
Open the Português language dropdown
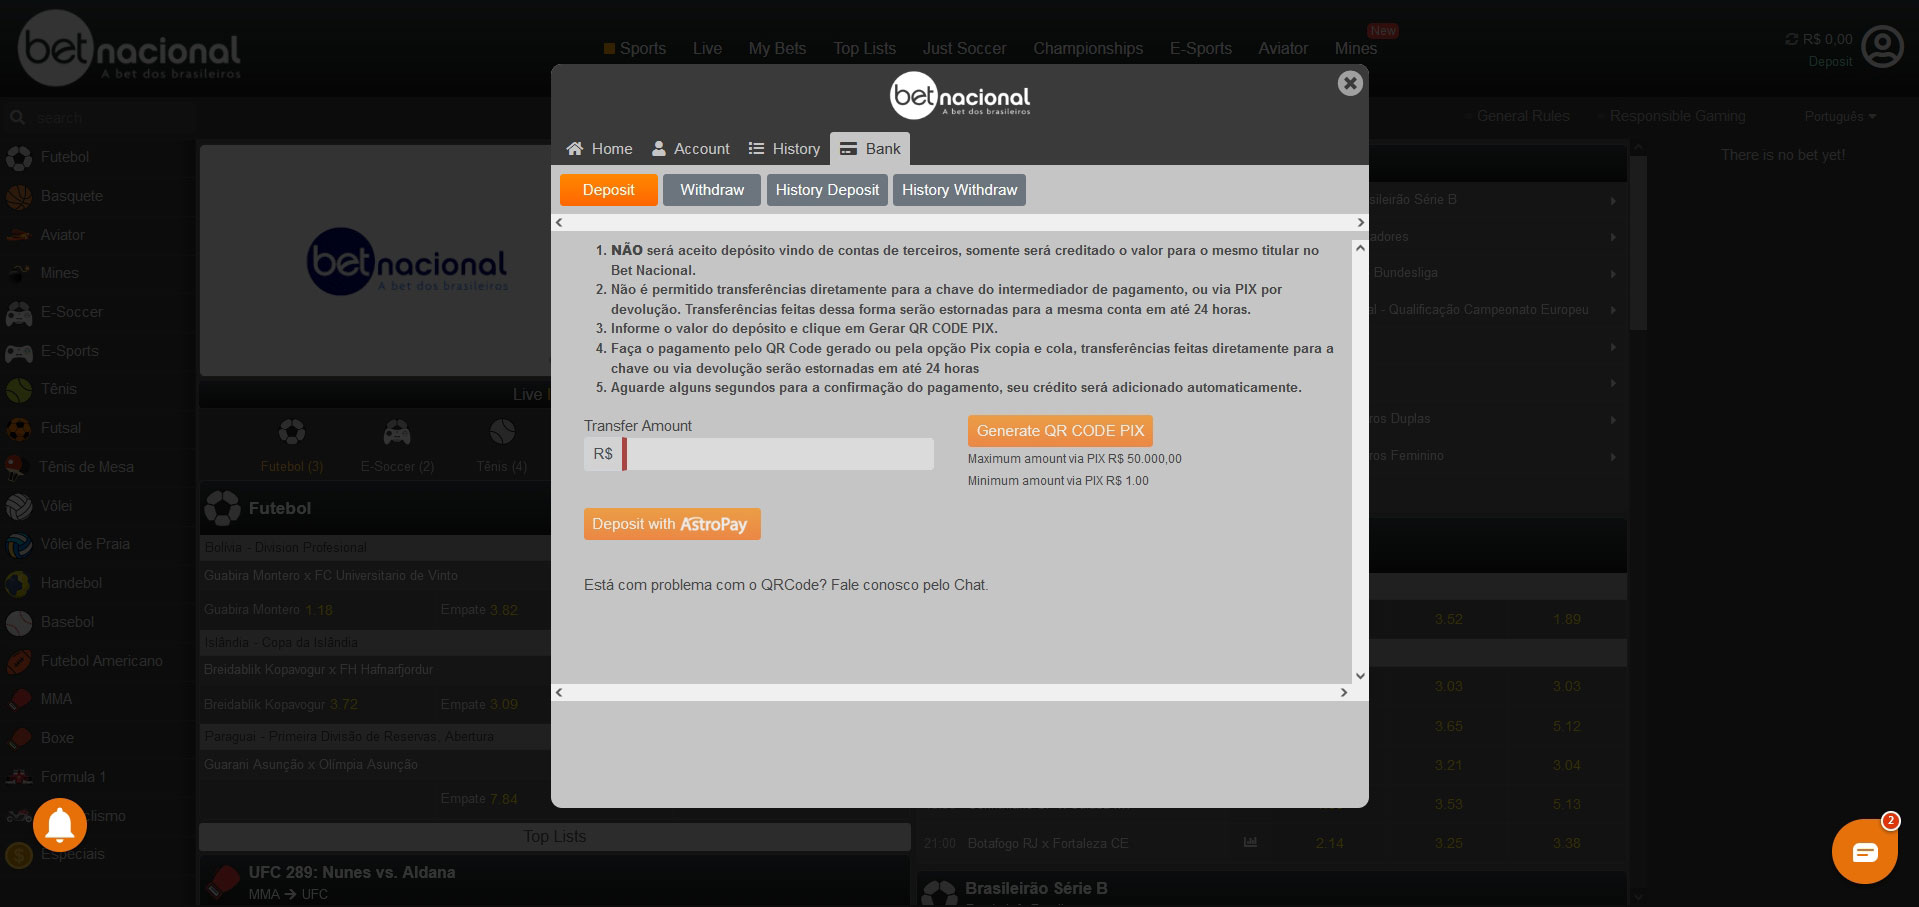click(x=1840, y=117)
